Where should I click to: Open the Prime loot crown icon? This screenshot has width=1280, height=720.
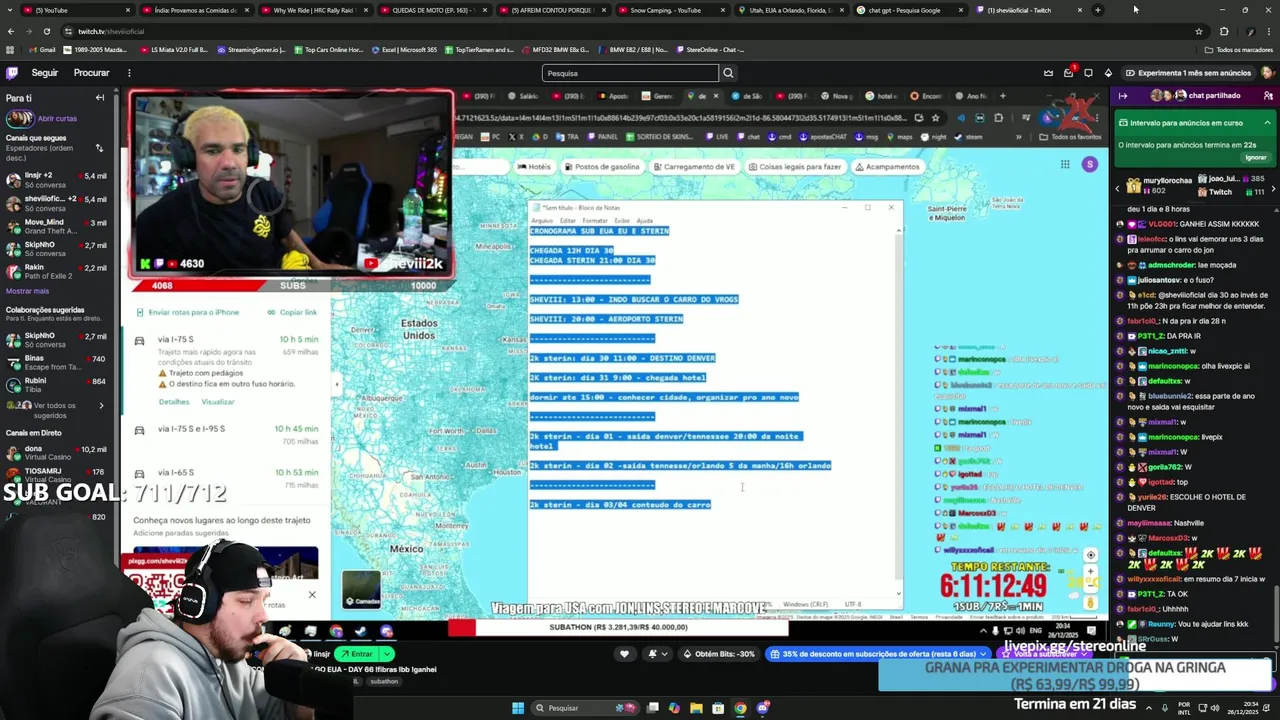[x=1048, y=73]
